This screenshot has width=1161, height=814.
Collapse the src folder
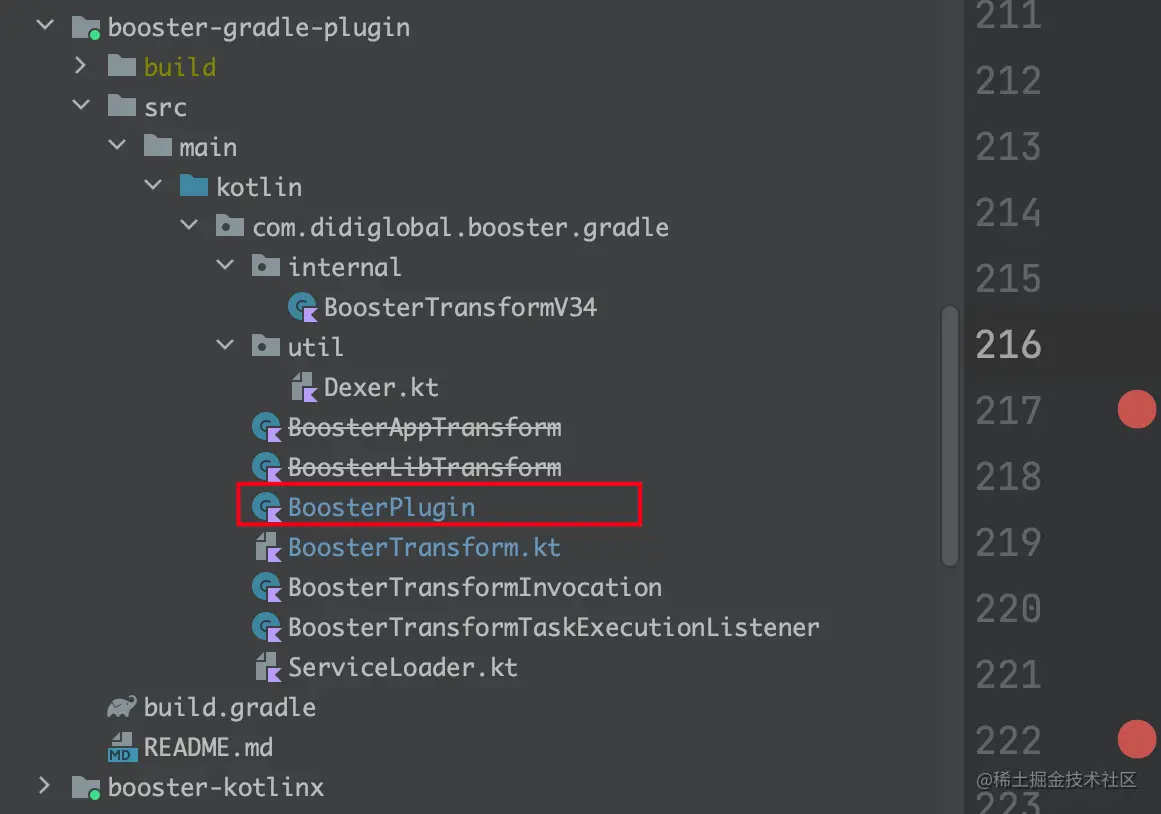pyautogui.click(x=81, y=105)
